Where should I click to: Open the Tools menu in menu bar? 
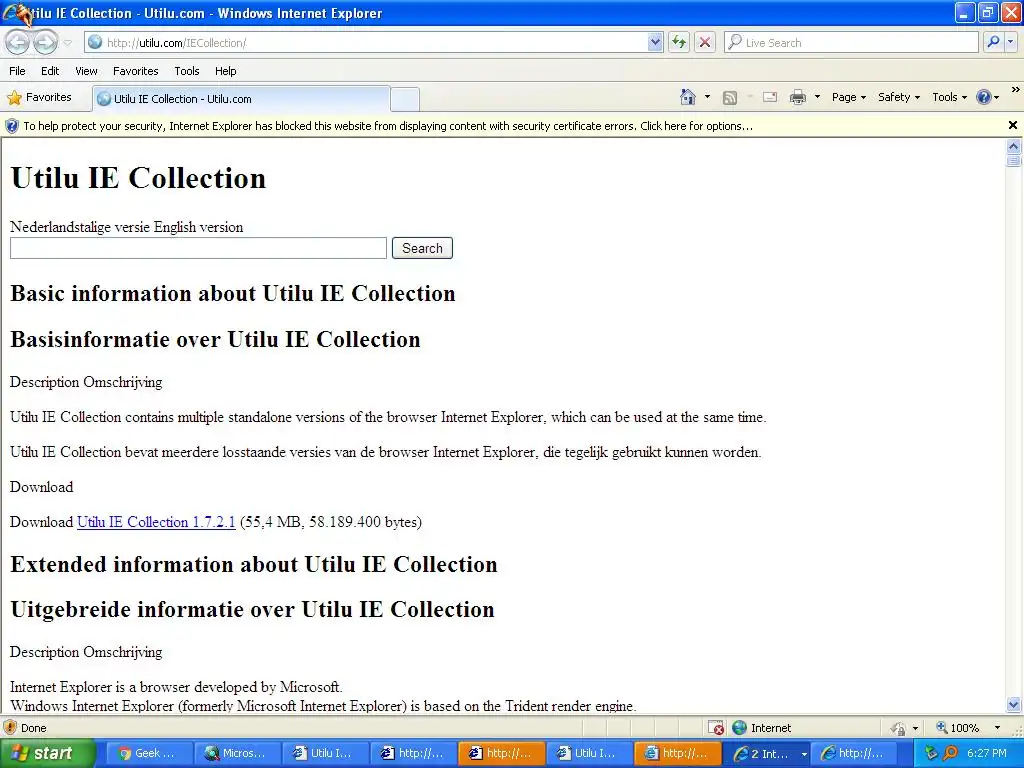point(187,71)
